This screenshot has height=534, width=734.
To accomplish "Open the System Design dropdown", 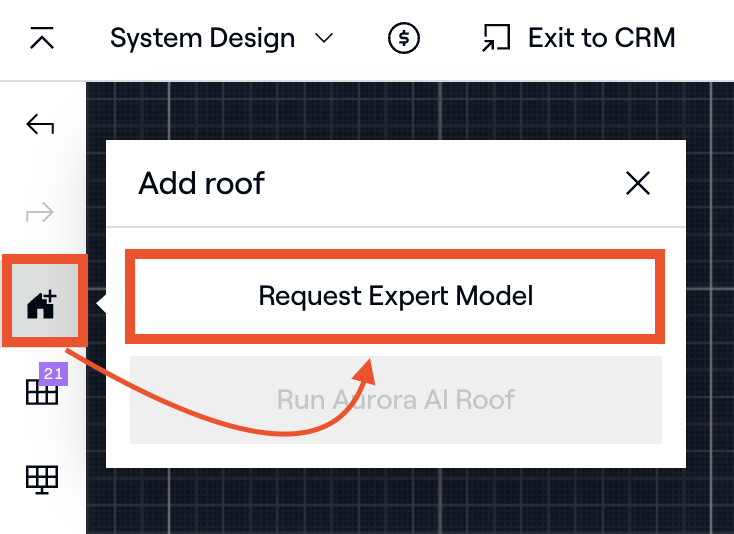I will coord(221,38).
